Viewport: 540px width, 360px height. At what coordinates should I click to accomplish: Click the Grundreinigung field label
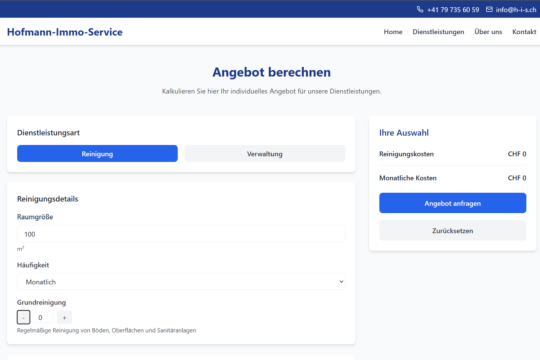pos(41,302)
